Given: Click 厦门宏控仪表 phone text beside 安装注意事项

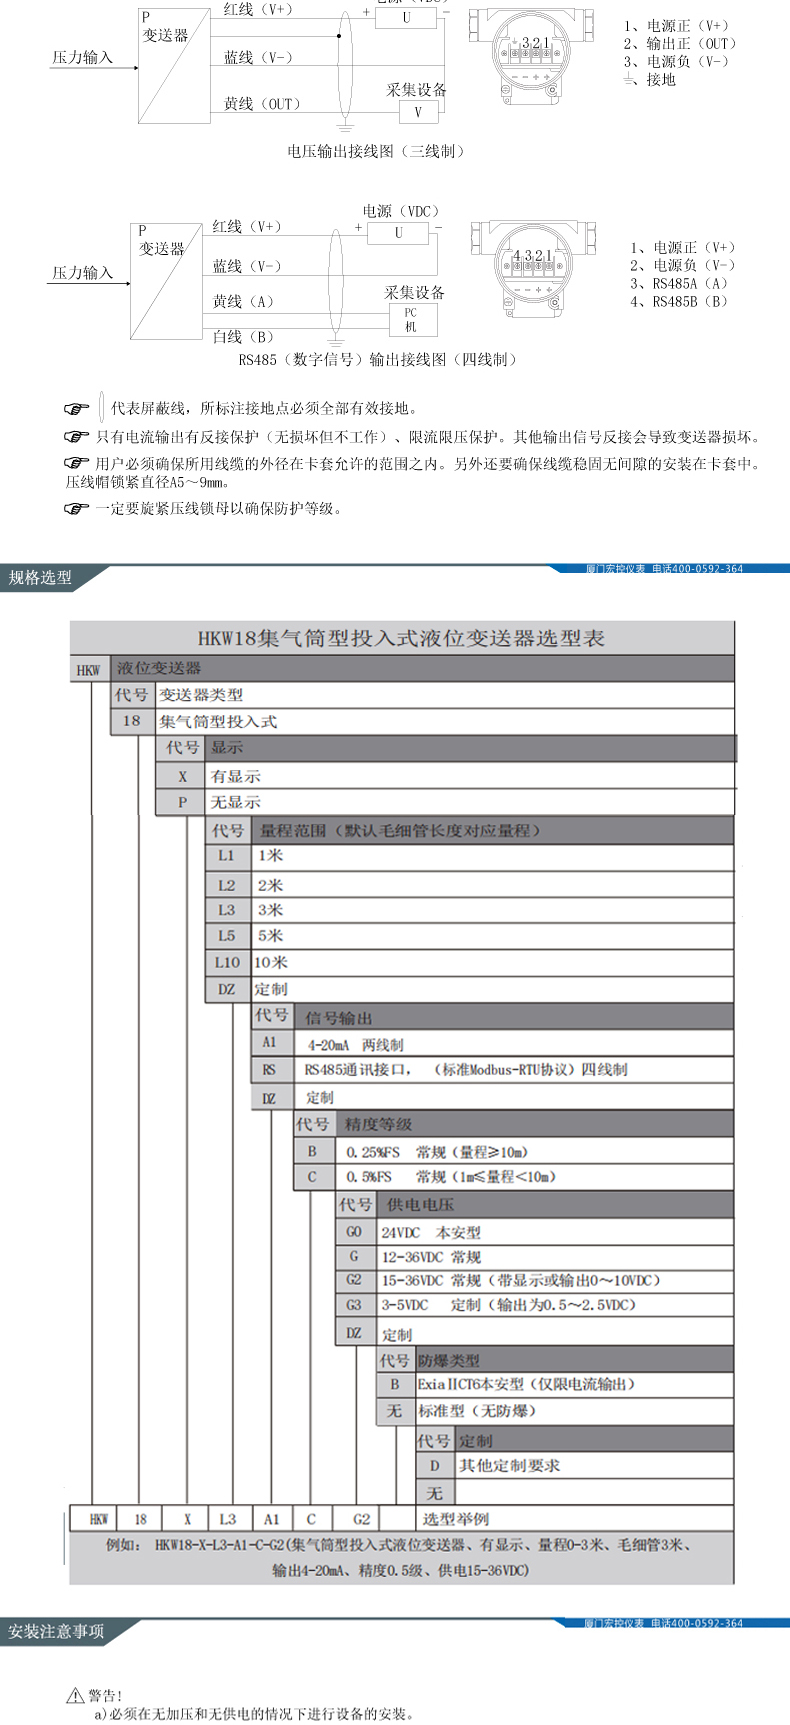Looking at the screenshot, I should [x=664, y=1623].
